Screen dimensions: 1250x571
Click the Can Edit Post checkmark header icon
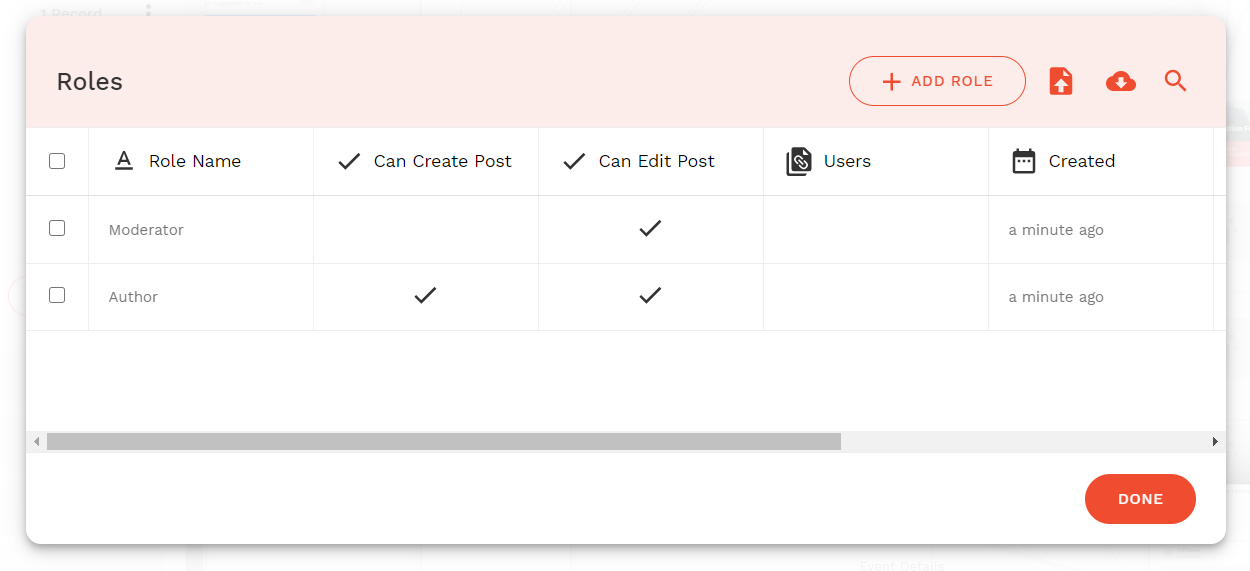tap(574, 161)
